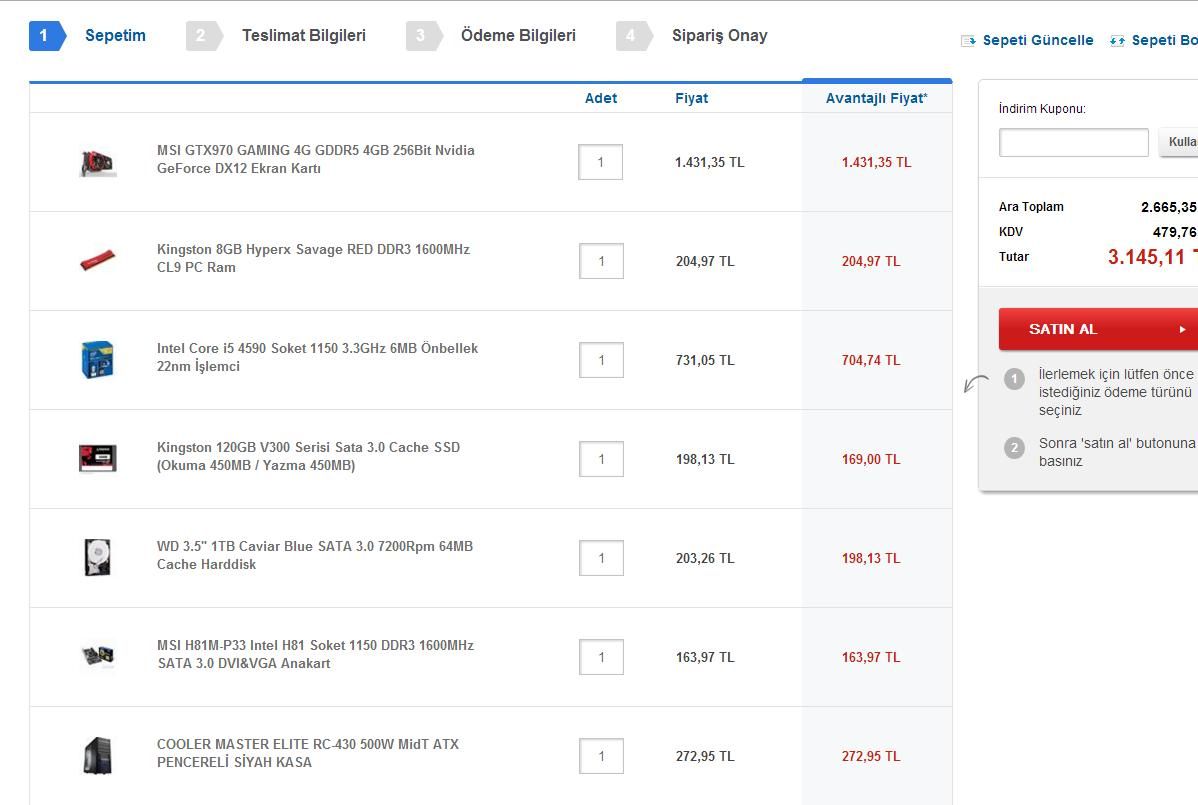Open the Intel Core i5 4590 image
The height and width of the screenshot is (805, 1198).
(97, 360)
